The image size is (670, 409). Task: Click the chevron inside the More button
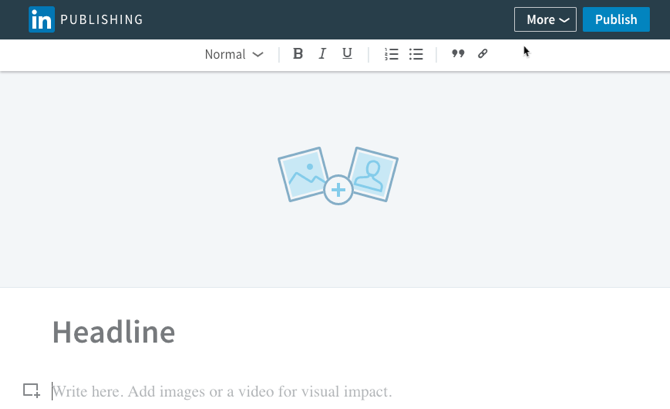click(565, 21)
